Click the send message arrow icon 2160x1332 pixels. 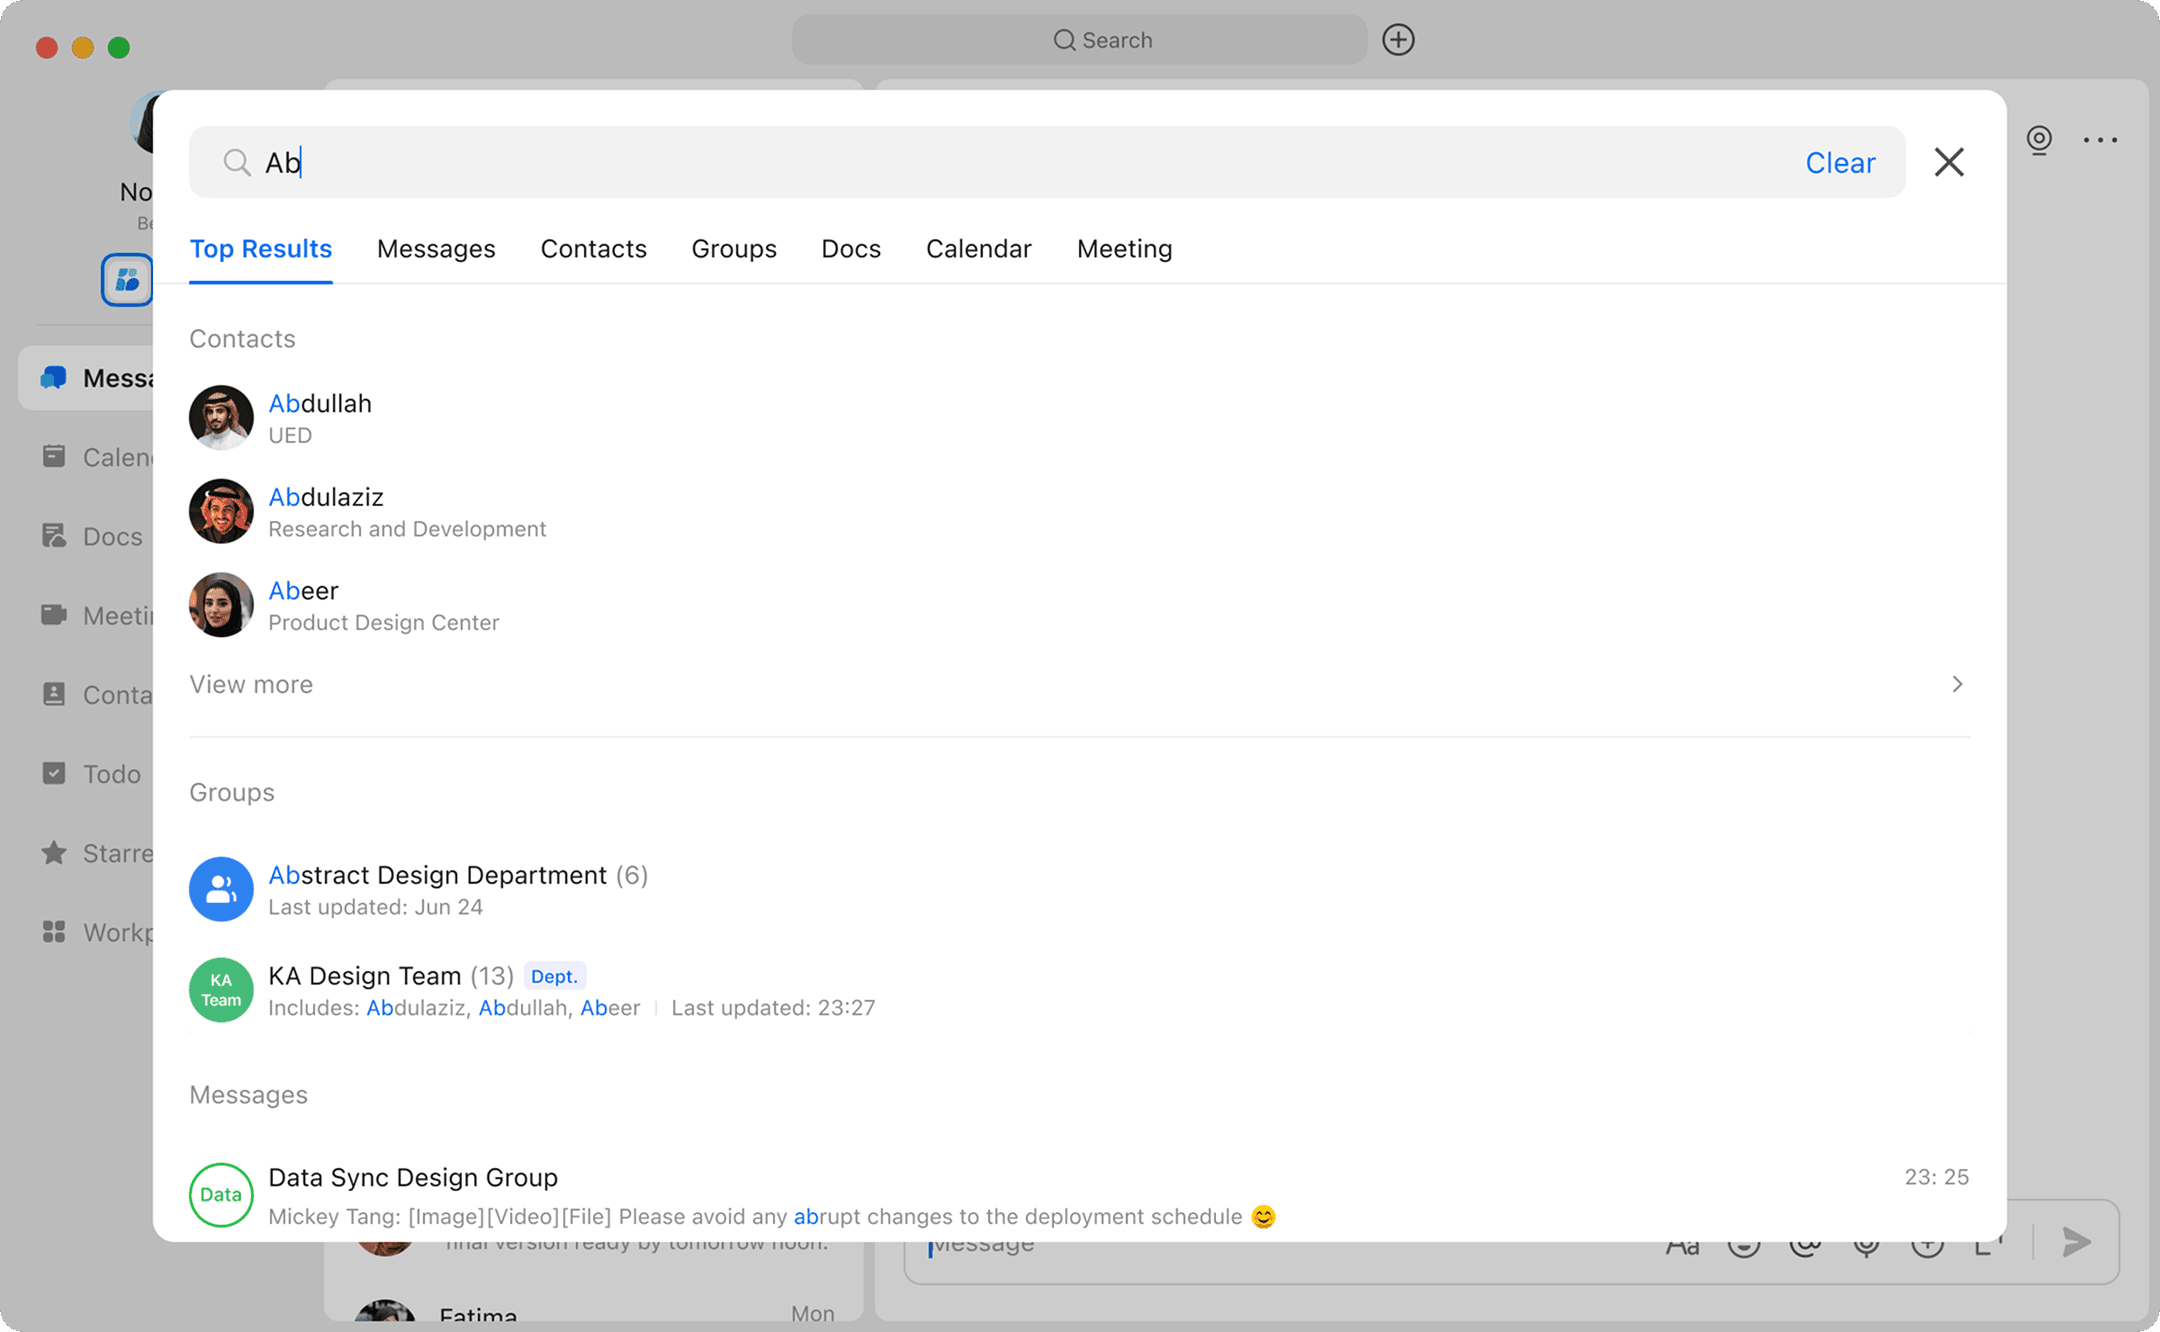[2077, 1242]
